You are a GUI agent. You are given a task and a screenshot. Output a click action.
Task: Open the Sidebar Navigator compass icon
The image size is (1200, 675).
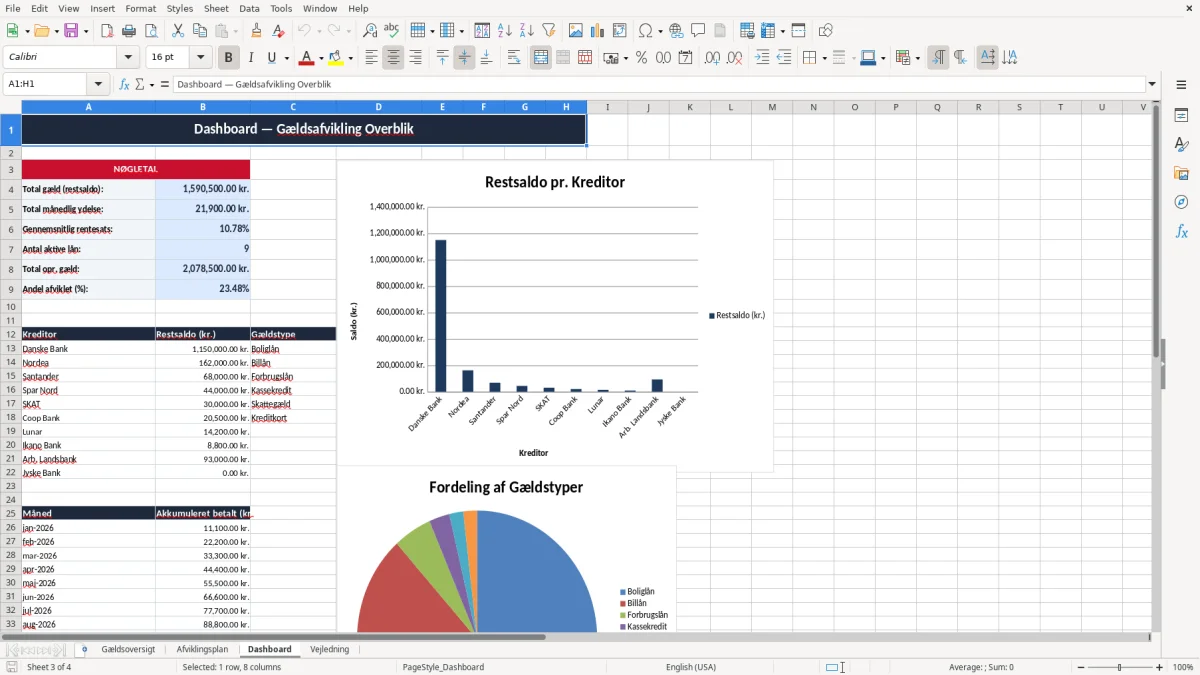pyautogui.click(x=1181, y=202)
